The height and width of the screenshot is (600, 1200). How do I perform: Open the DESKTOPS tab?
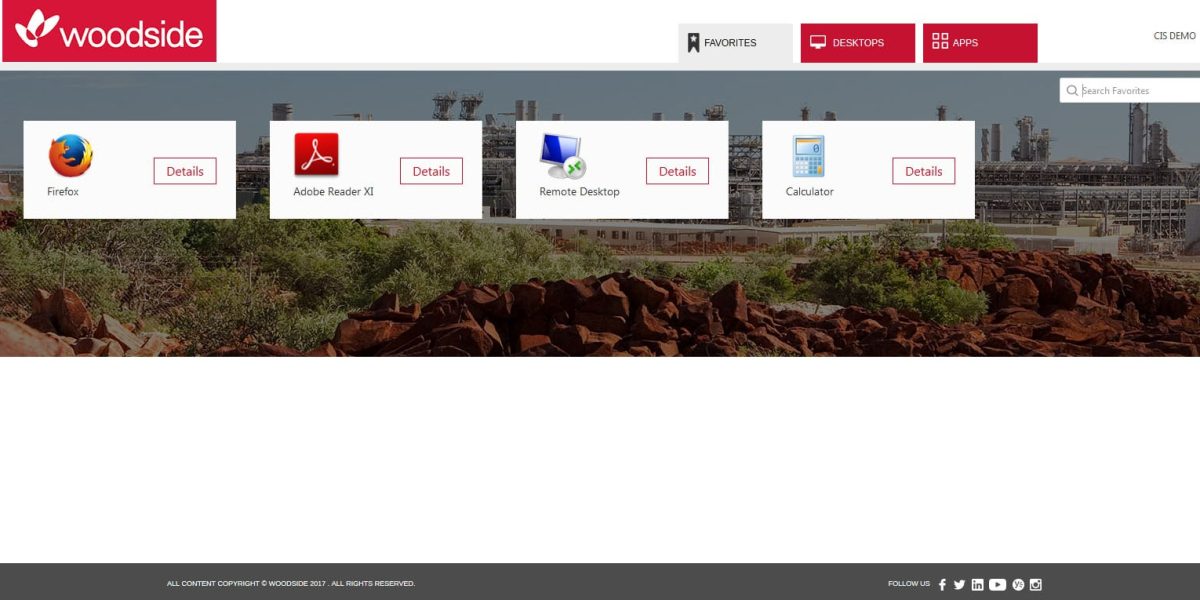pos(856,42)
